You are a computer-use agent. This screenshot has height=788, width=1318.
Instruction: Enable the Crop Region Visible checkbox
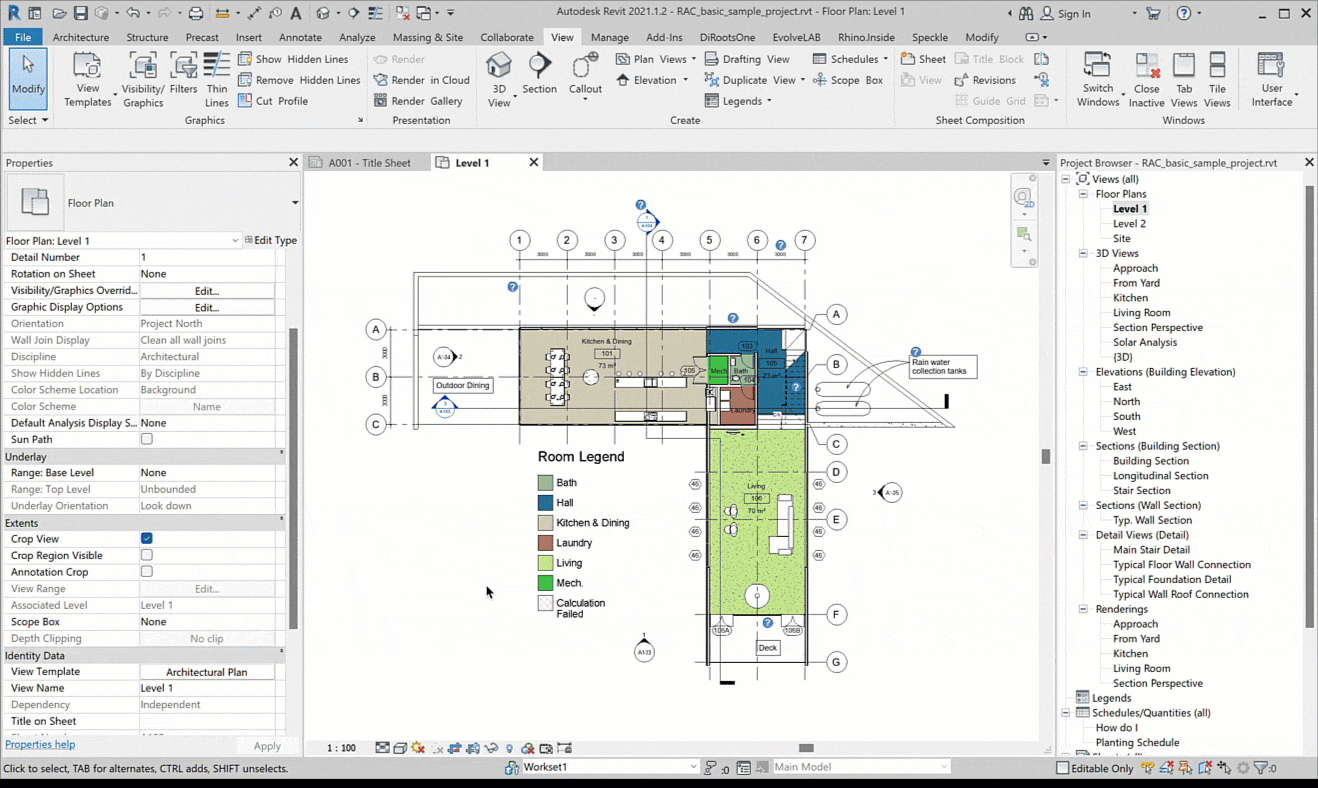click(147, 555)
